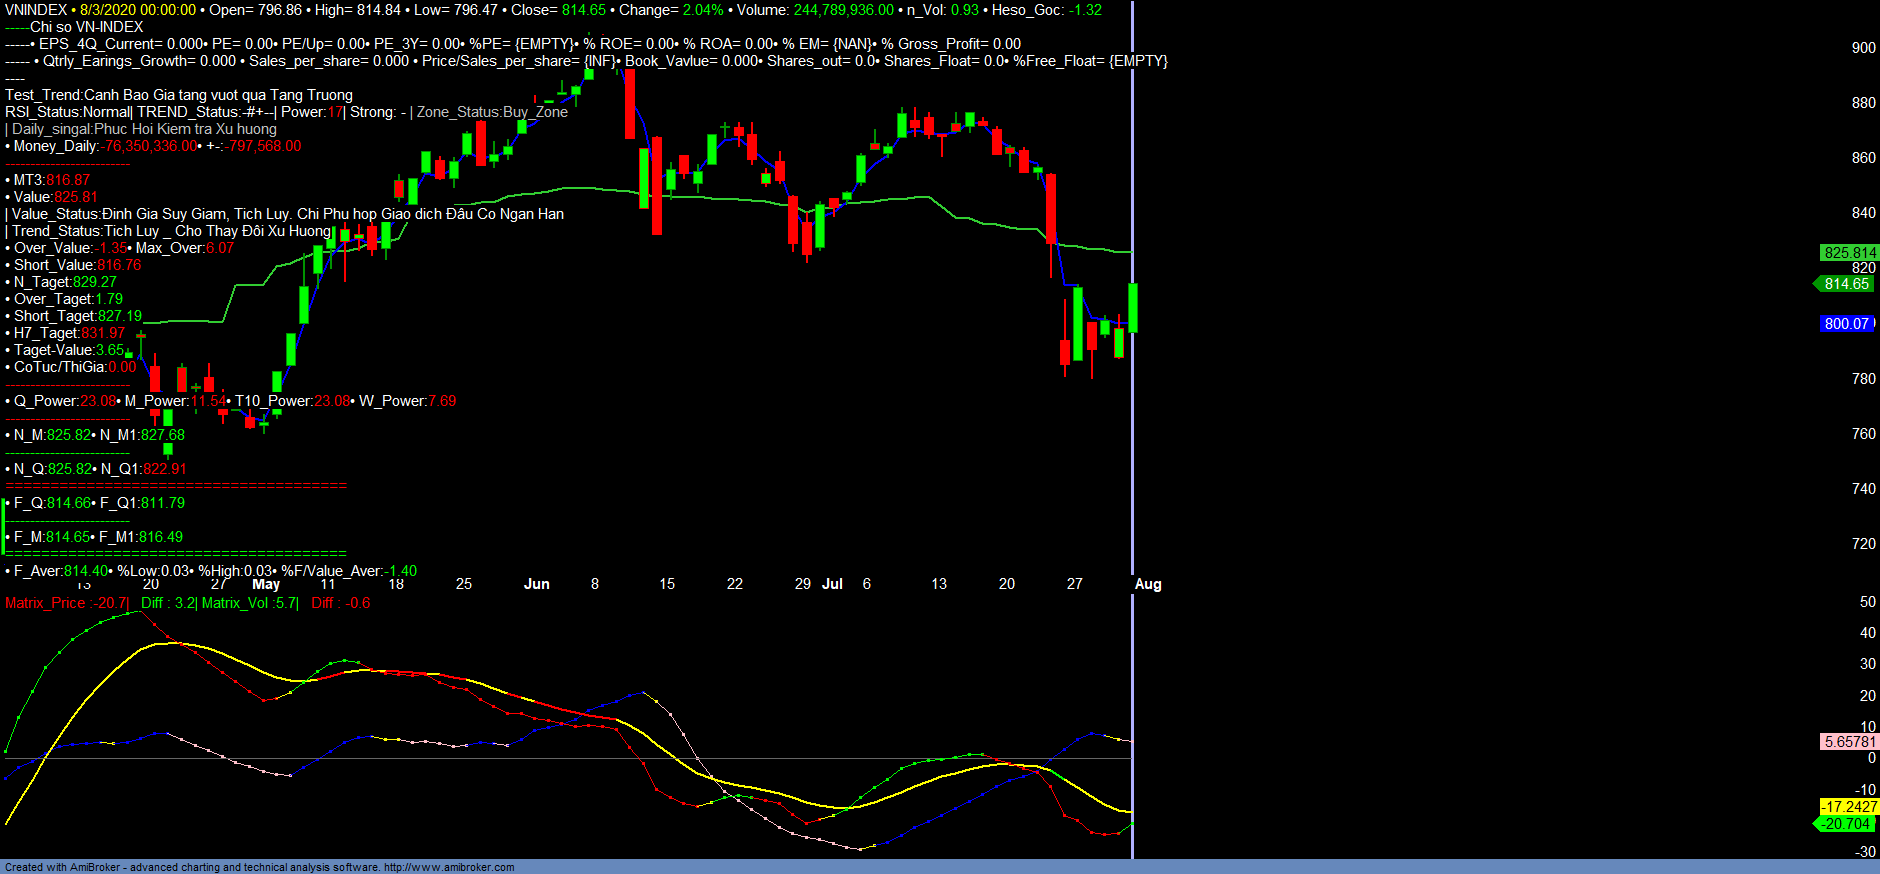Image resolution: width=1880 pixels, height=874 pixels.
Task: Select the pink 5.65781 indicator value label
Action: tap(1849, 742)
